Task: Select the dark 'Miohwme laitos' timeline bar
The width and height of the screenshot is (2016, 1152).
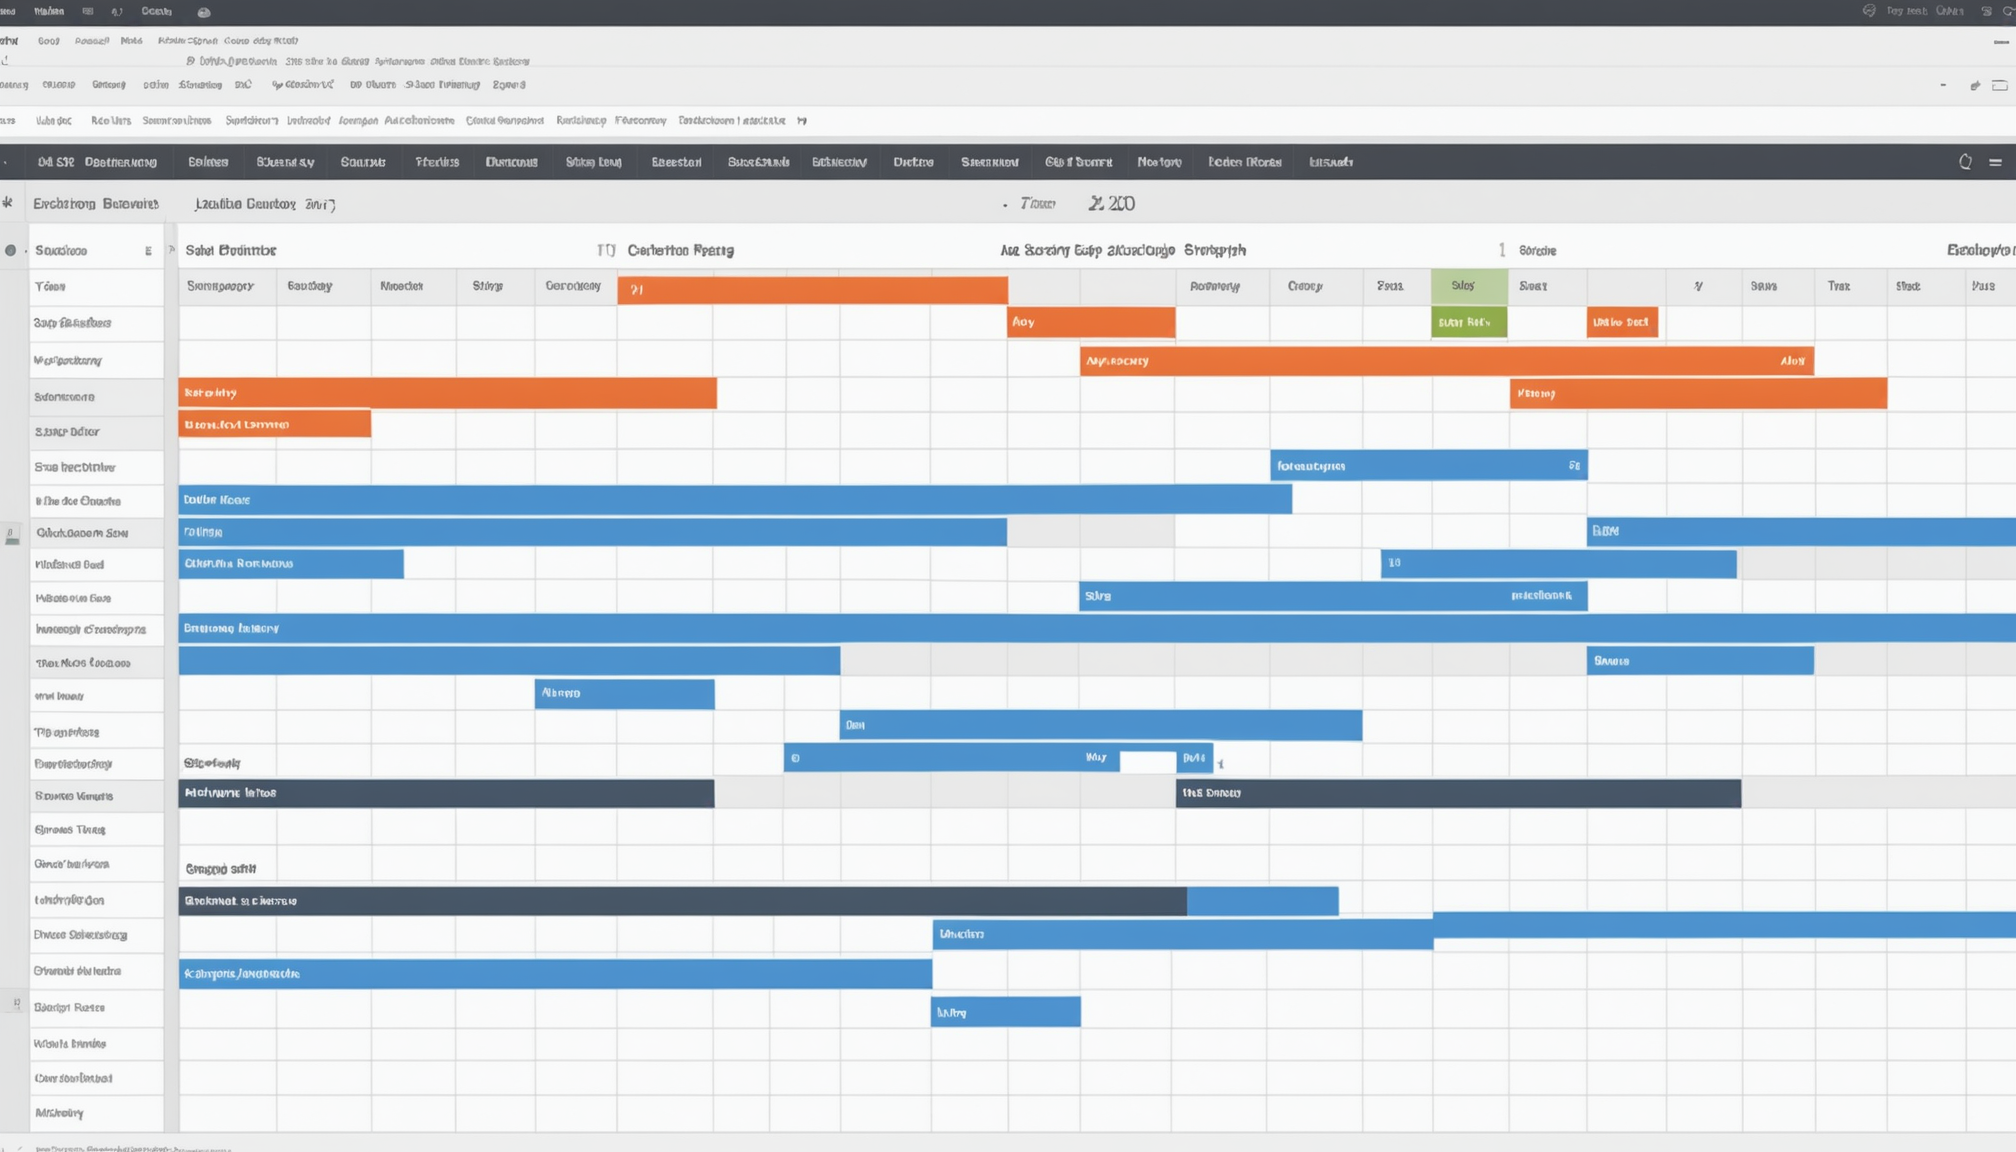Action: pyautogui.click(x=446, y=793)
